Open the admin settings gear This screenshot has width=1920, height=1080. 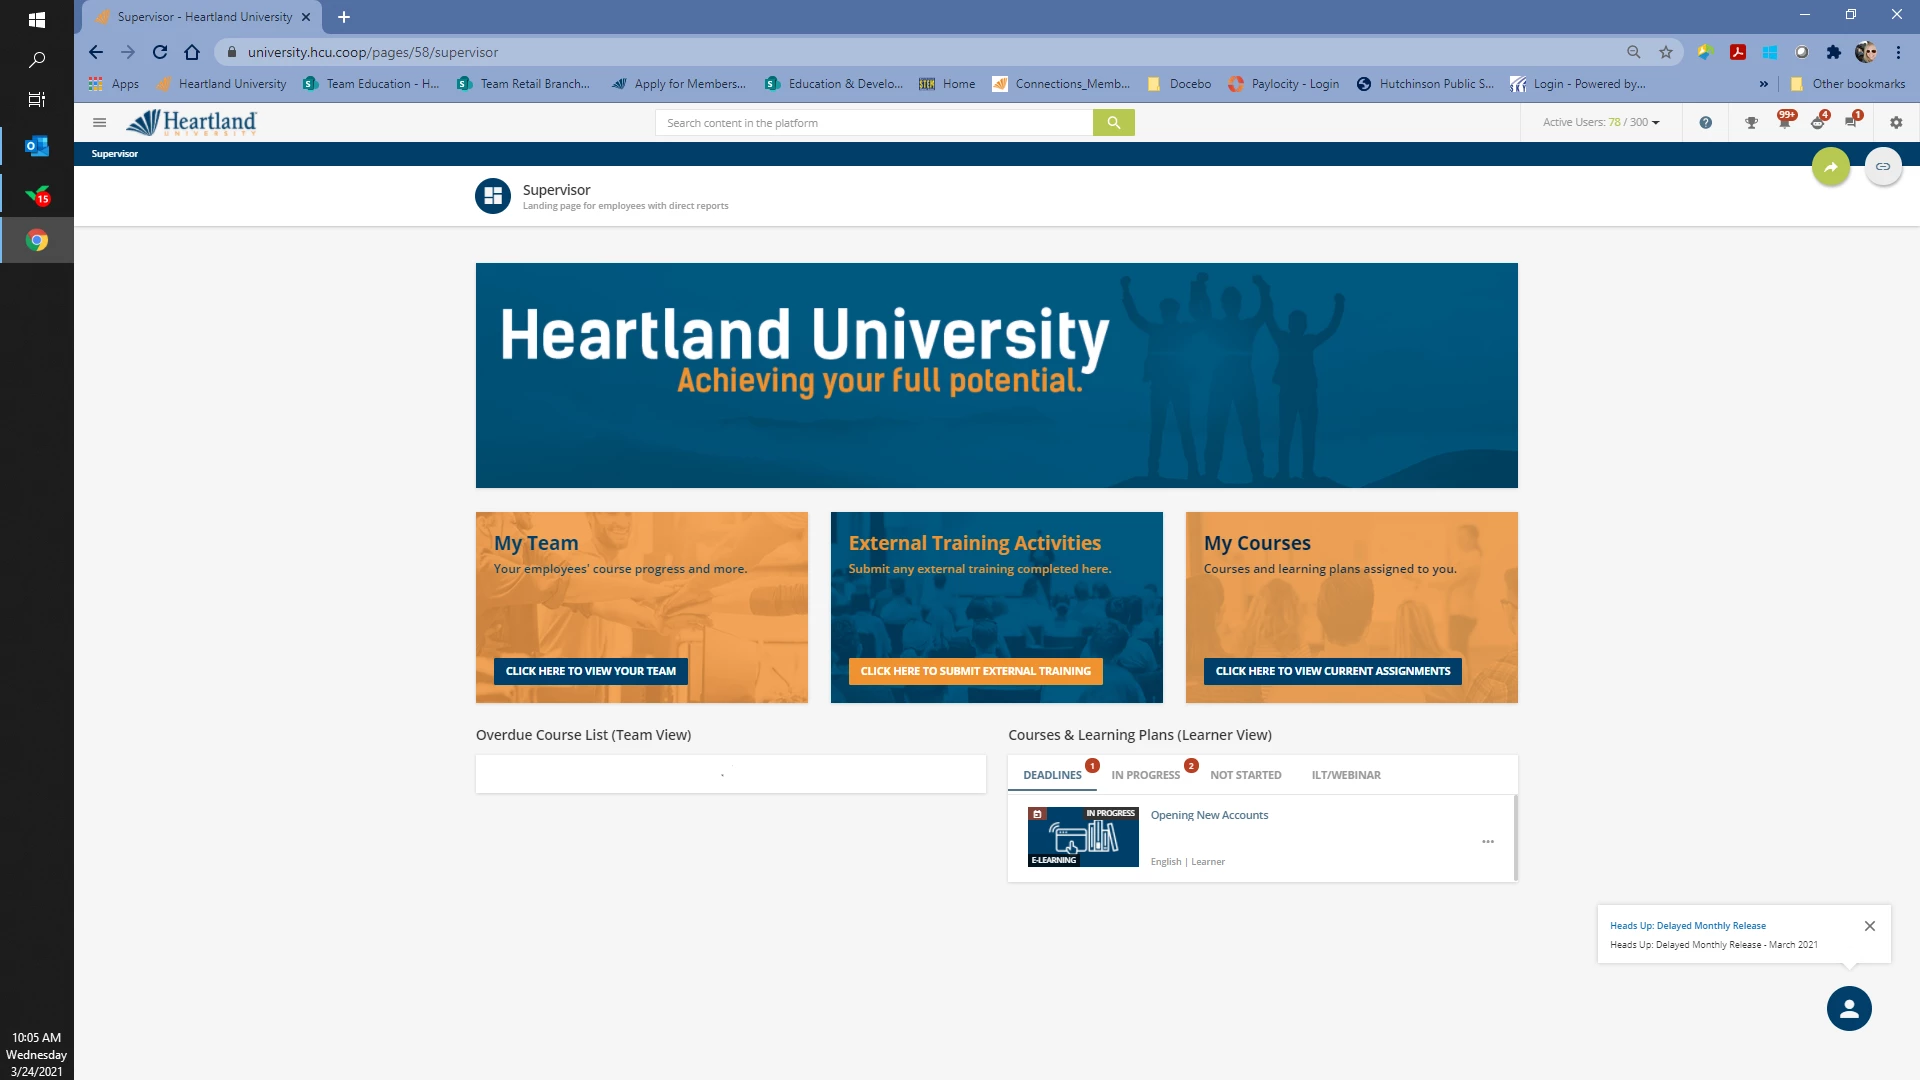tap(1896, 123)
